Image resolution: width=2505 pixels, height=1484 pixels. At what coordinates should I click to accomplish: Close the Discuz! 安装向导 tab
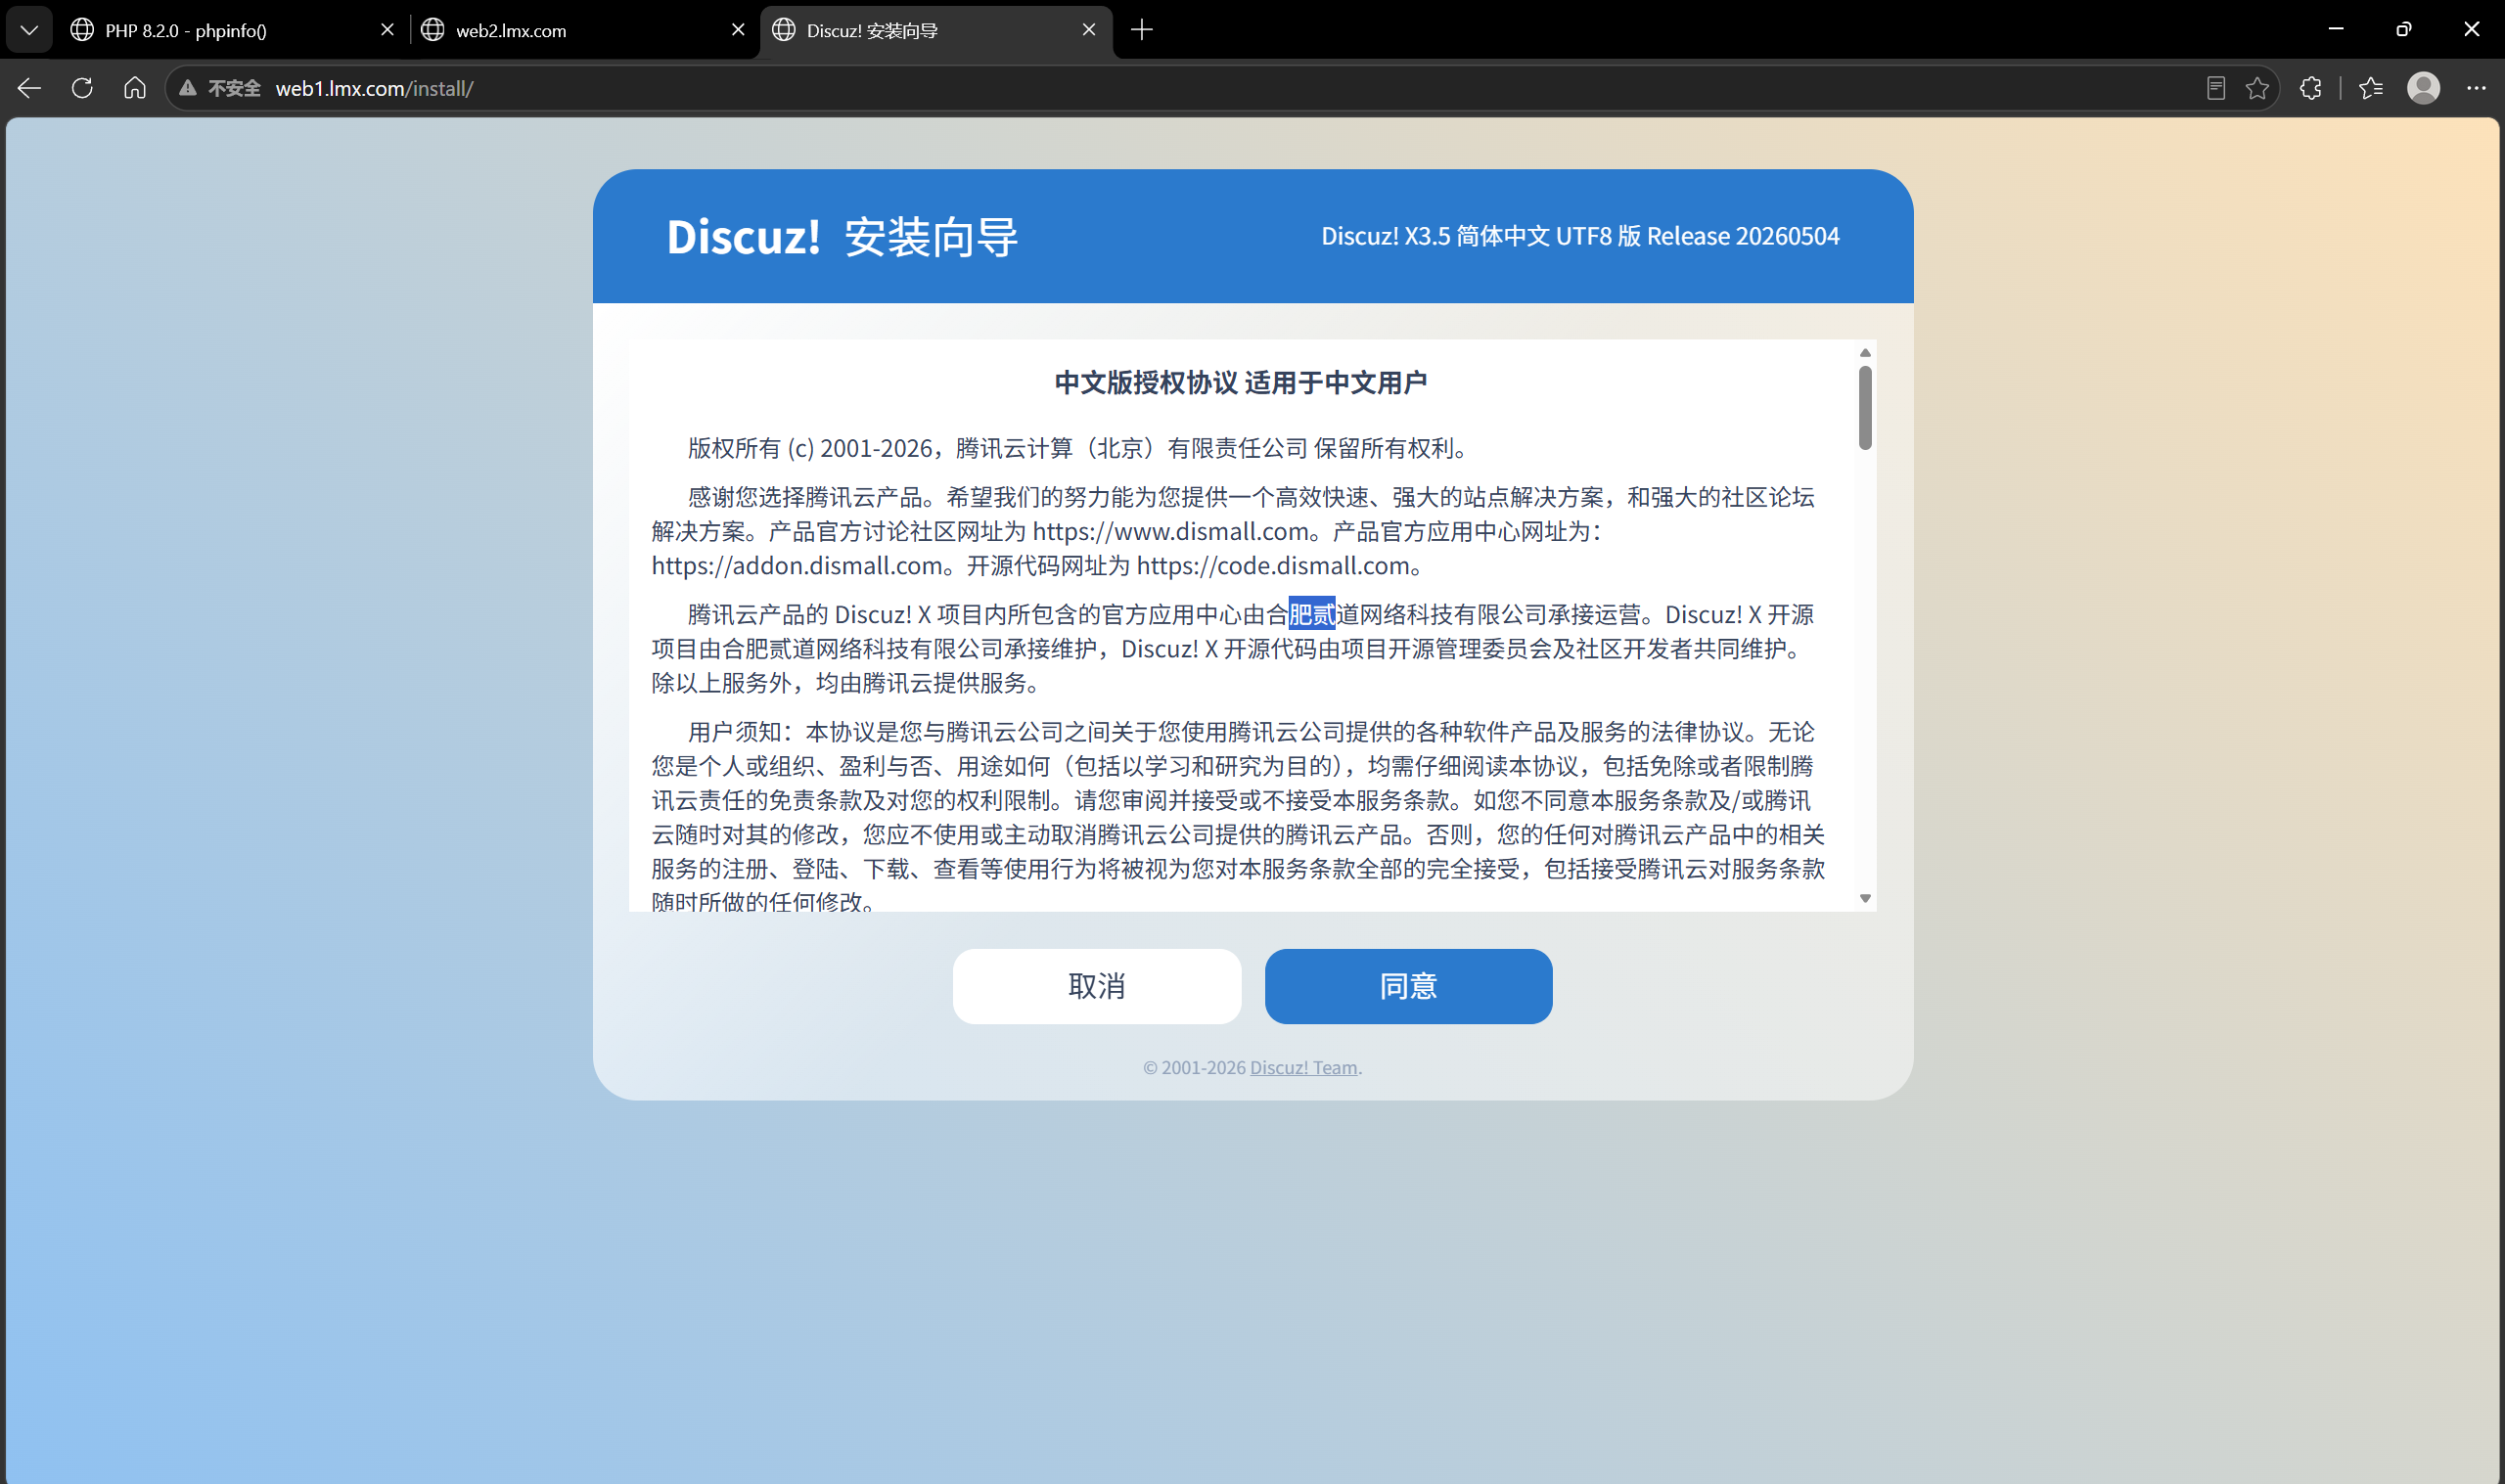(1089, 30)
